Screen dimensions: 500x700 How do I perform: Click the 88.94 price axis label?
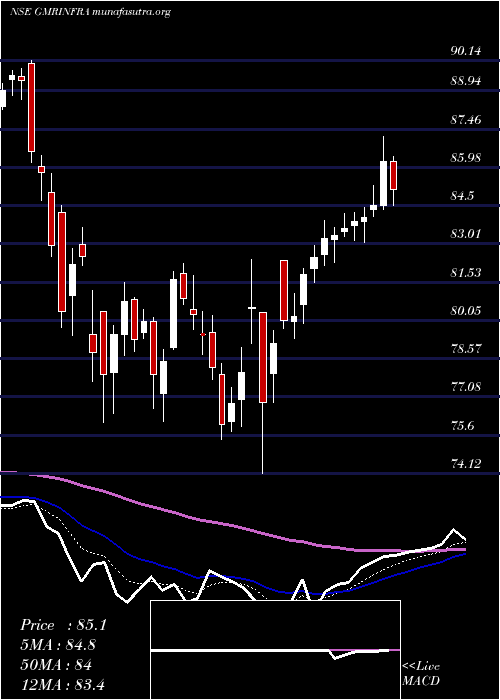(x=466, y=81)
